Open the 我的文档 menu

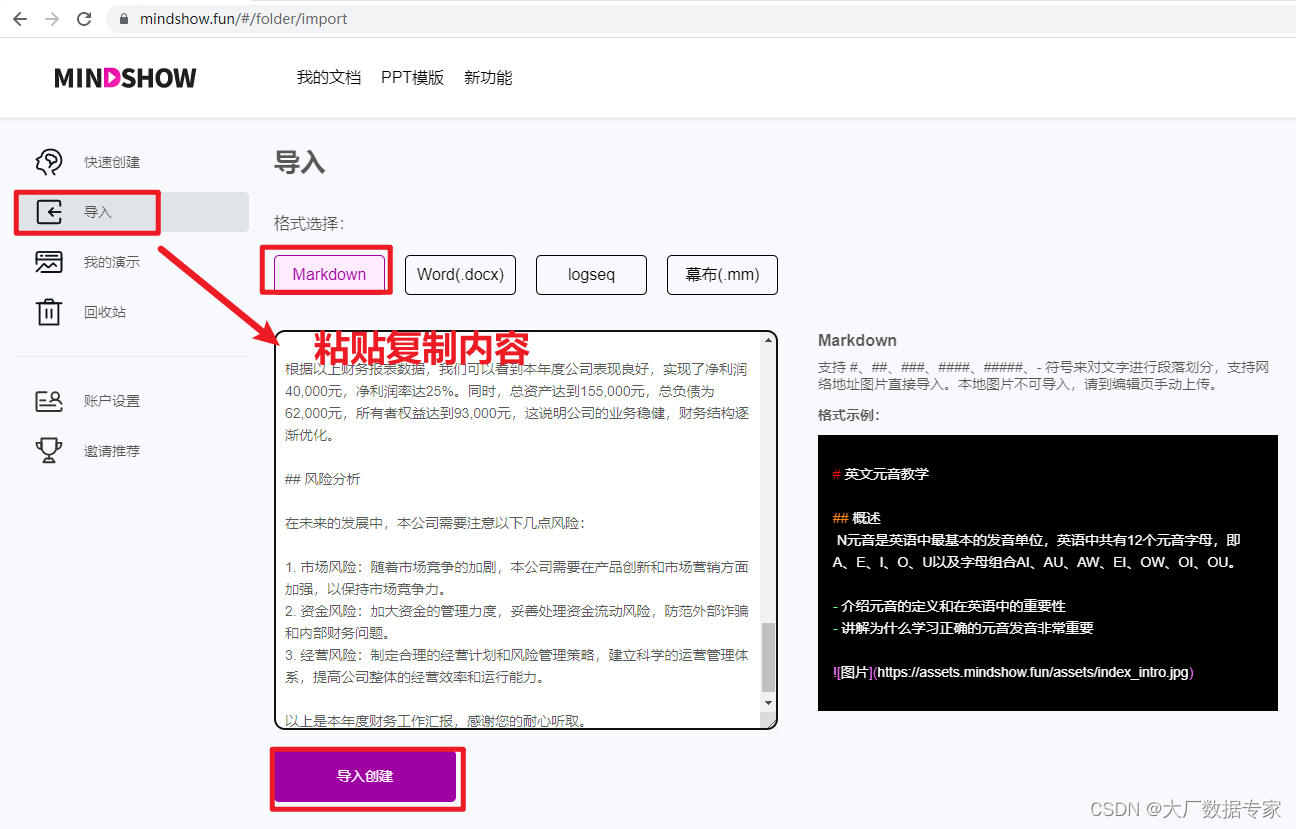[x=329, y=78]
